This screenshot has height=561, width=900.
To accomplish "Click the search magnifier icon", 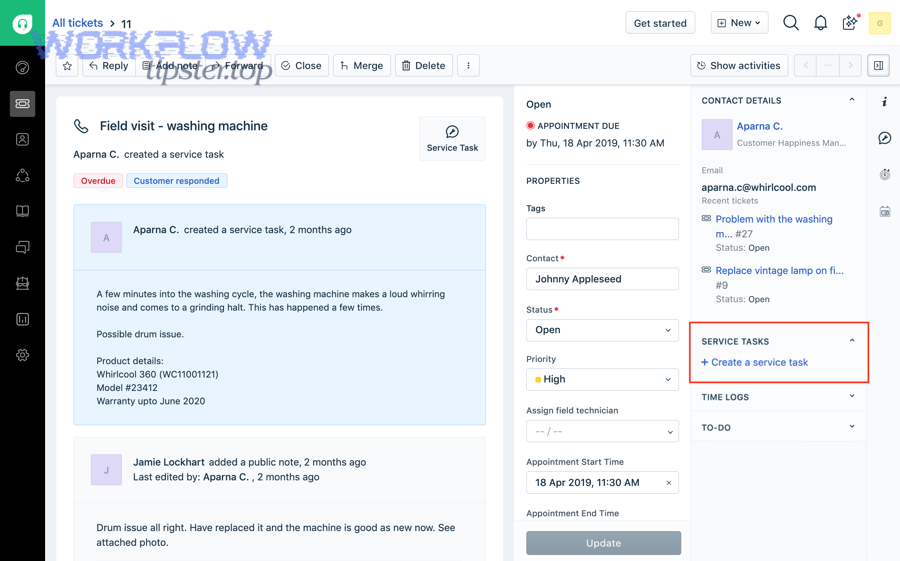I will (791, 23).
